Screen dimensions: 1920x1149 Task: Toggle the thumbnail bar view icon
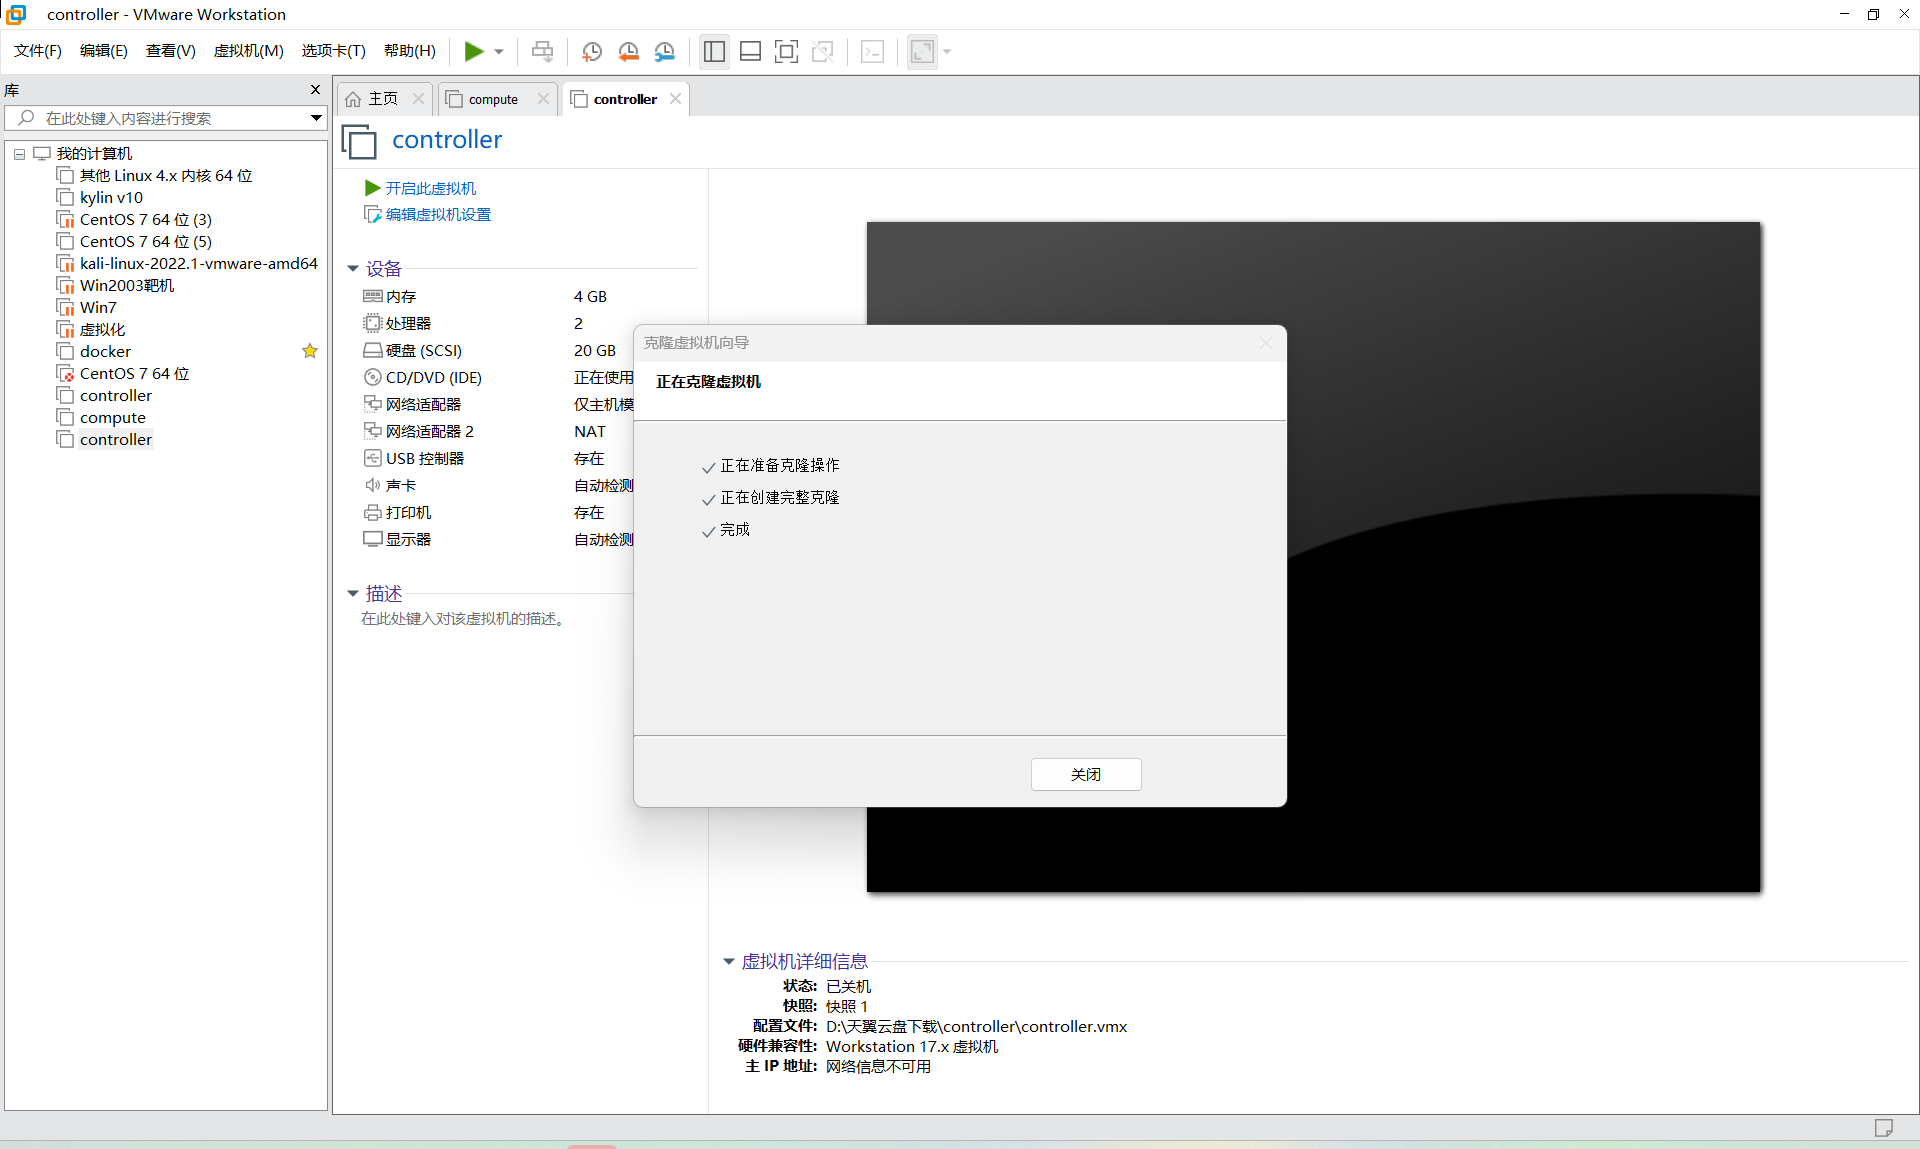[750, 52]
